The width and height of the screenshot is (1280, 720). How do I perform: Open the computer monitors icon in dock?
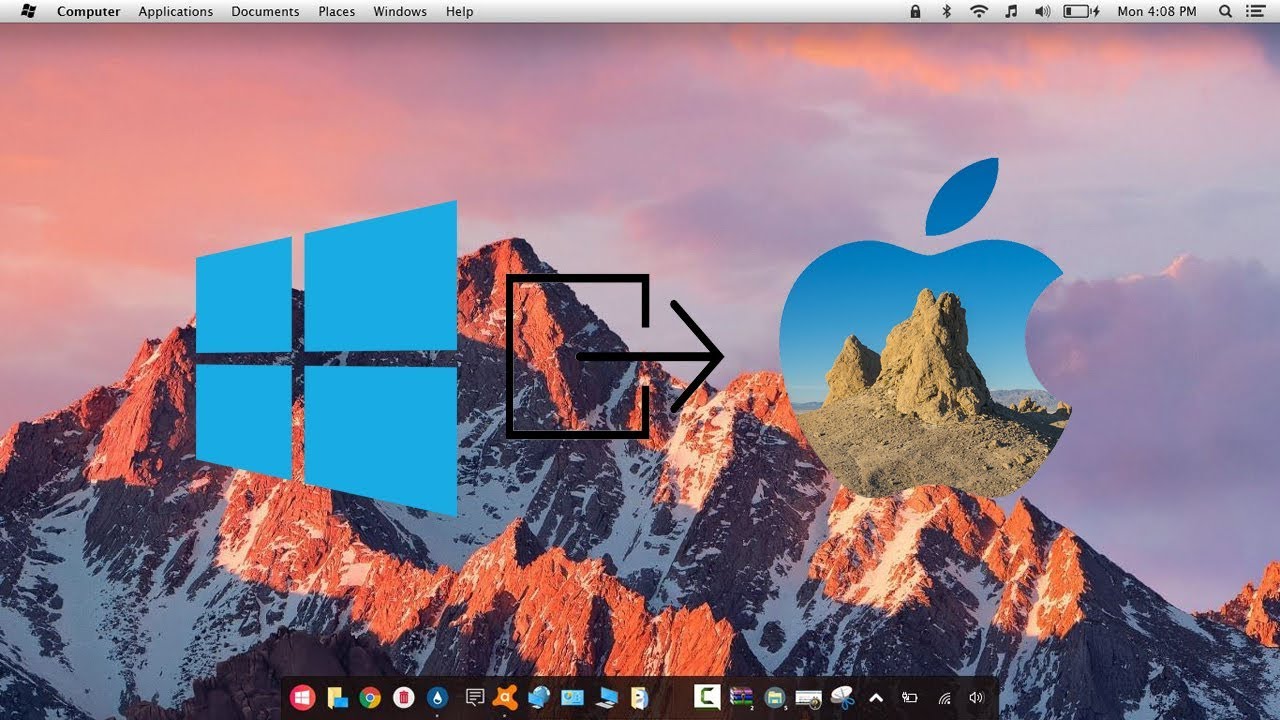pos(606,697)
